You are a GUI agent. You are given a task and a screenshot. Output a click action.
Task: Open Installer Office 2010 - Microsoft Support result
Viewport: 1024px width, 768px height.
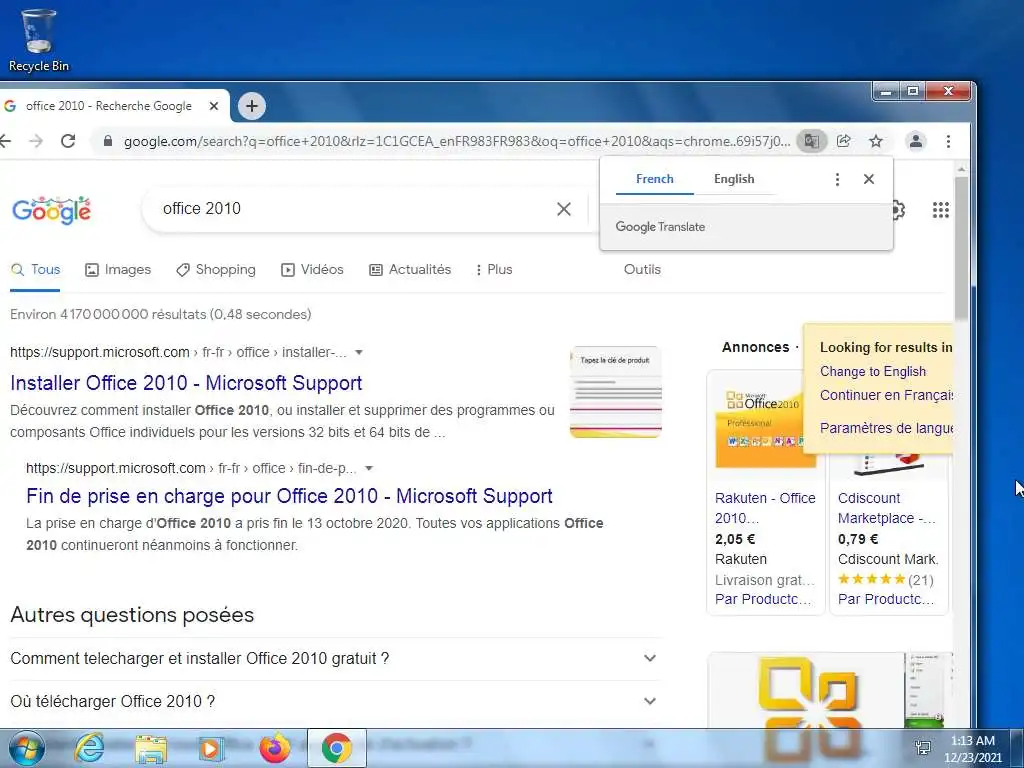click(x=186, y=383)
